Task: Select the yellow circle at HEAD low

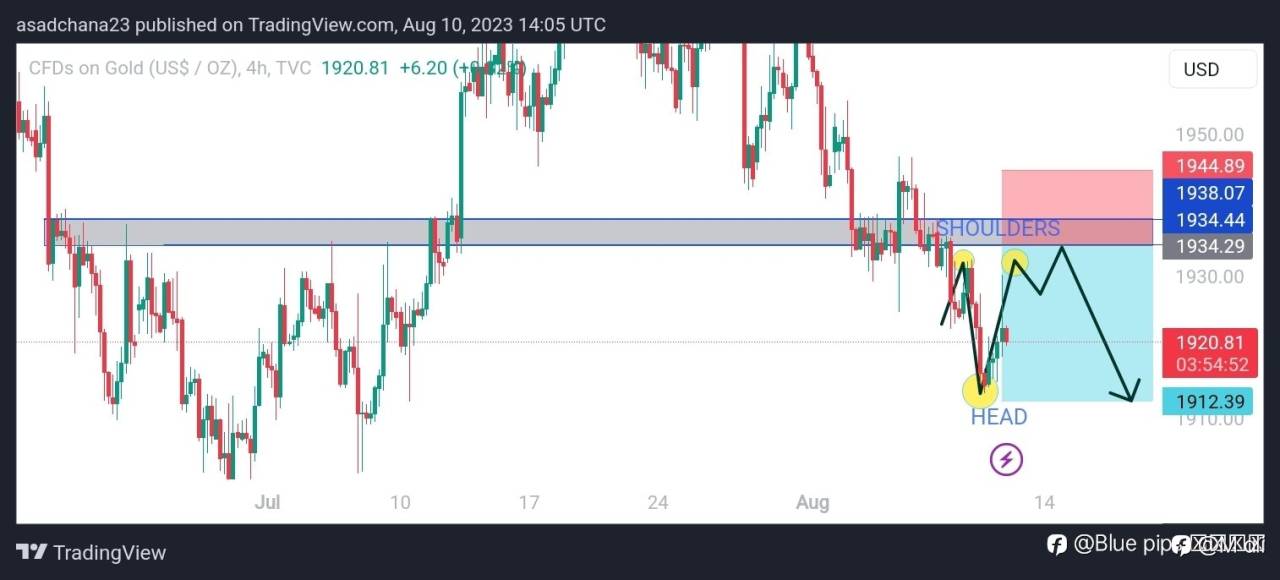Action: pyautogui.click(x=979, y=391)
